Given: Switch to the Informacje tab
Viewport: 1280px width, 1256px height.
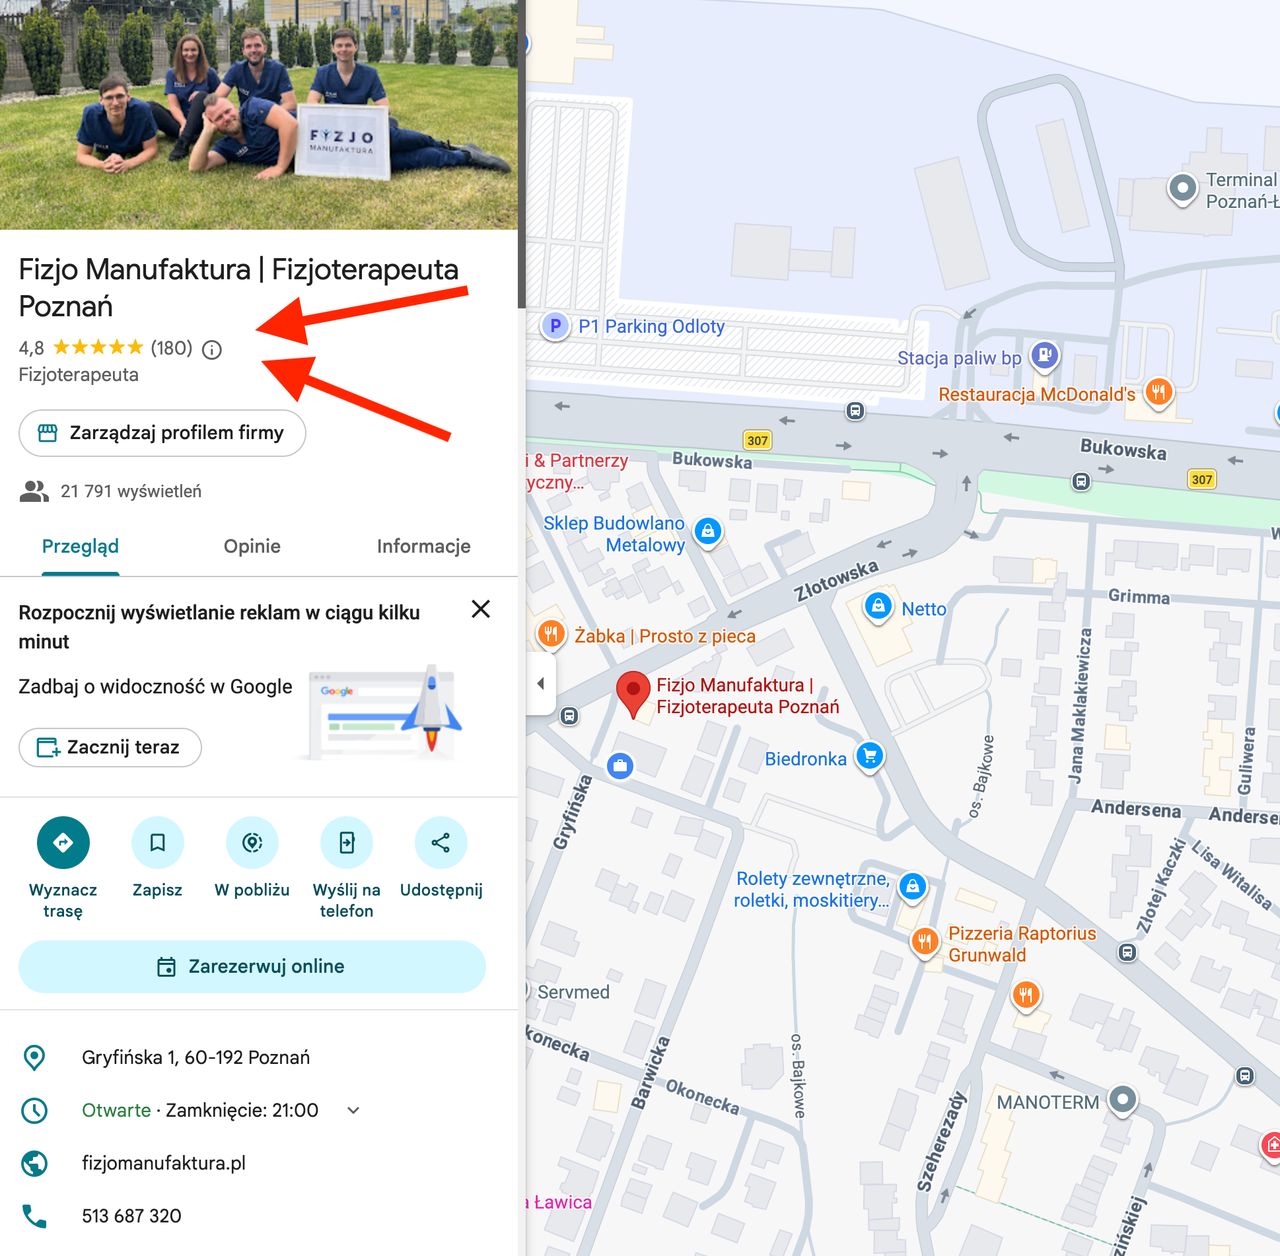Looking at the screenshot, I should tap(424, 547).
